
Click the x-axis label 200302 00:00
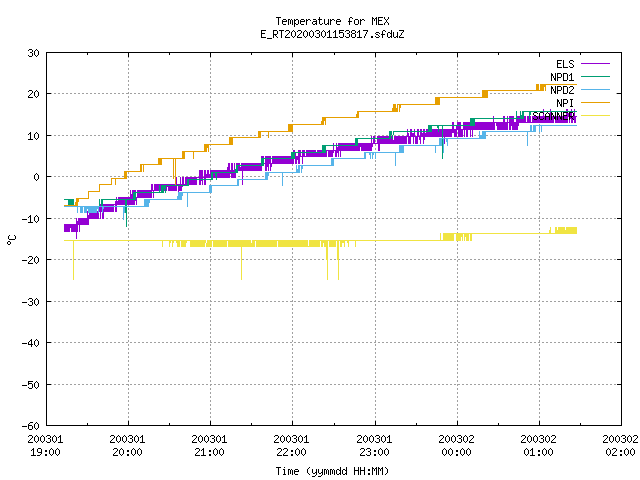[456, 446]
